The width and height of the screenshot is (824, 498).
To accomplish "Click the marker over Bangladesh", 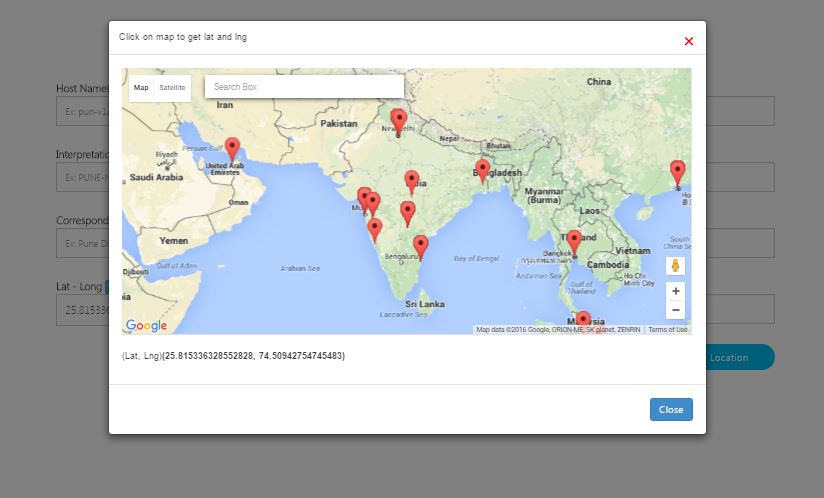I will click(x=482, y=169).
